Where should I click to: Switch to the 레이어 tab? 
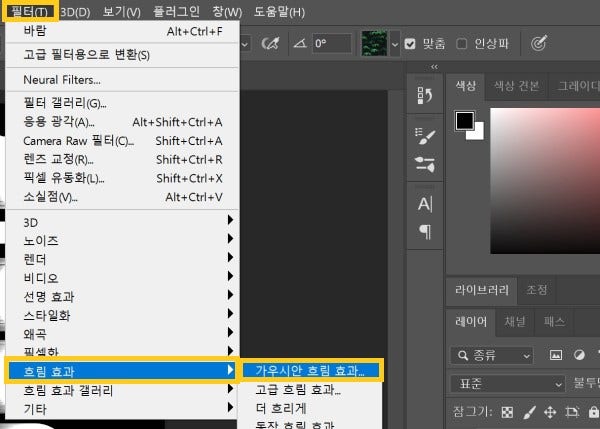click(x=471, y=321)
